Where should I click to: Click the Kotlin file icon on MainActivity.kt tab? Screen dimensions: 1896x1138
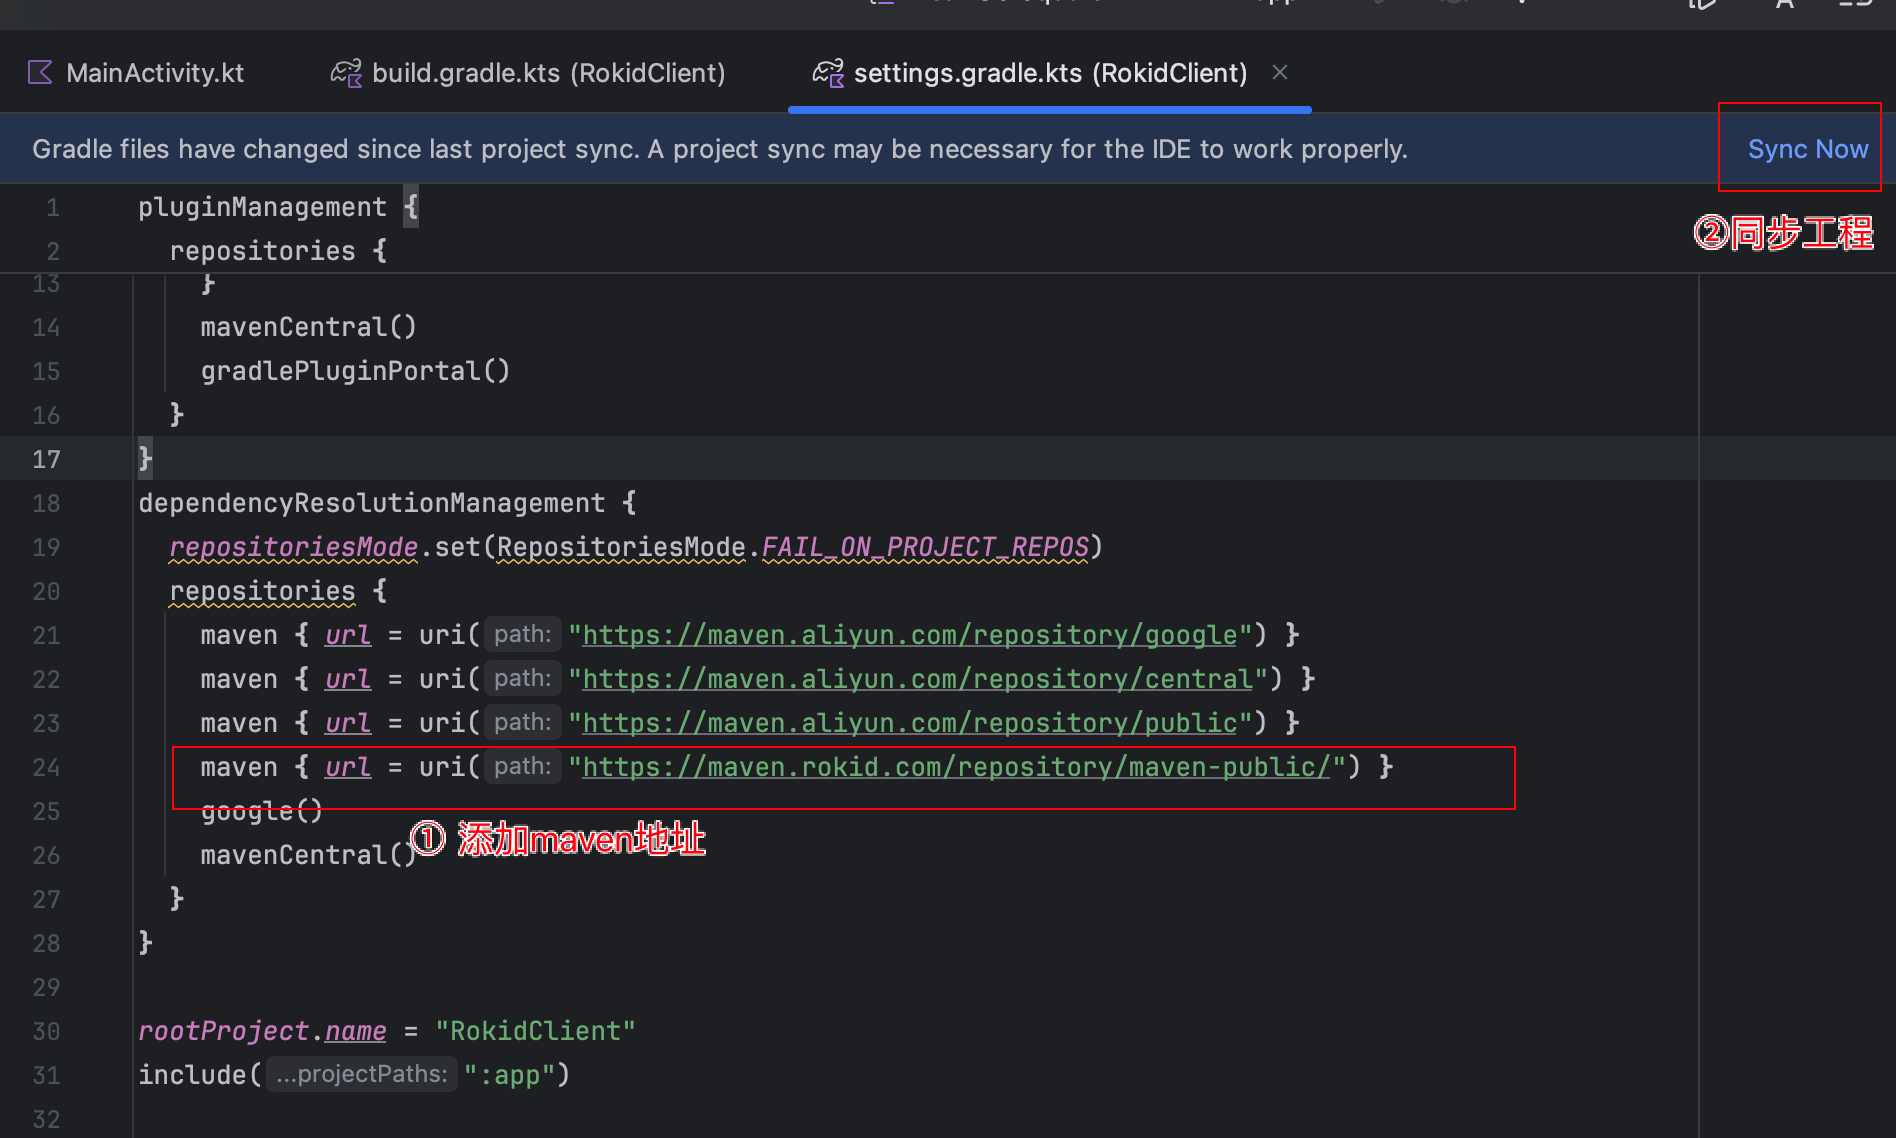[x=40, y=73]
